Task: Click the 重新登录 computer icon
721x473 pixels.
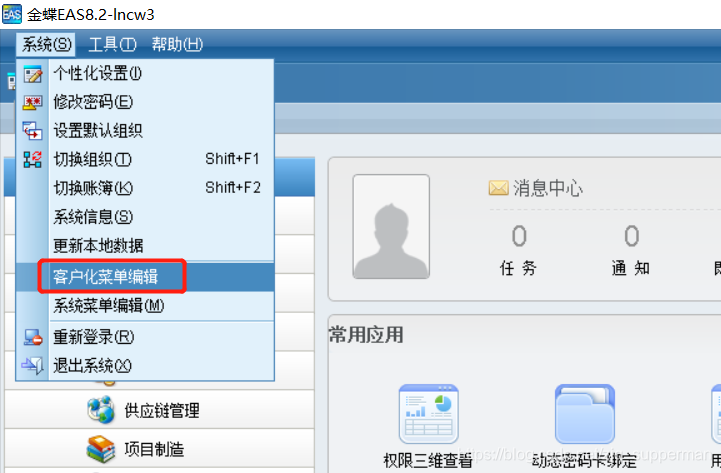Action: click(x=33, y=338)
